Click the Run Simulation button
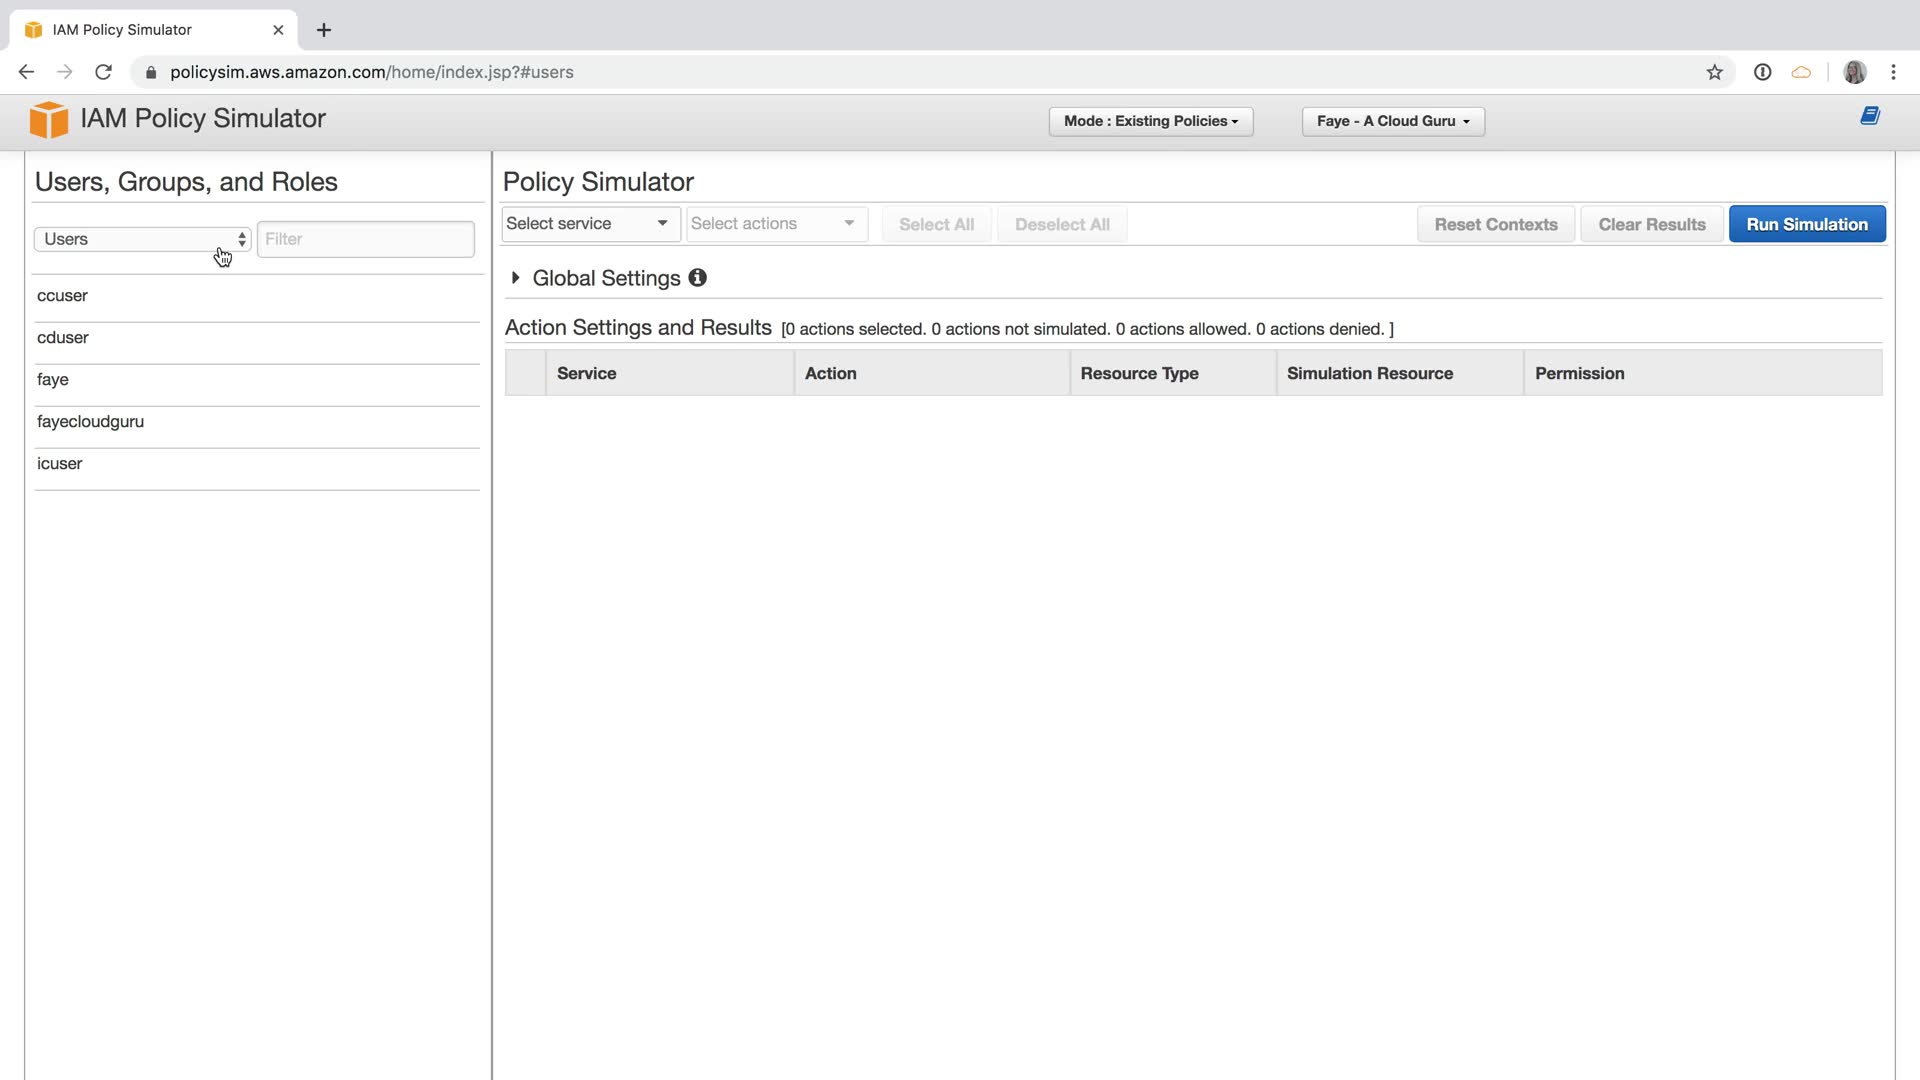 1806,224
